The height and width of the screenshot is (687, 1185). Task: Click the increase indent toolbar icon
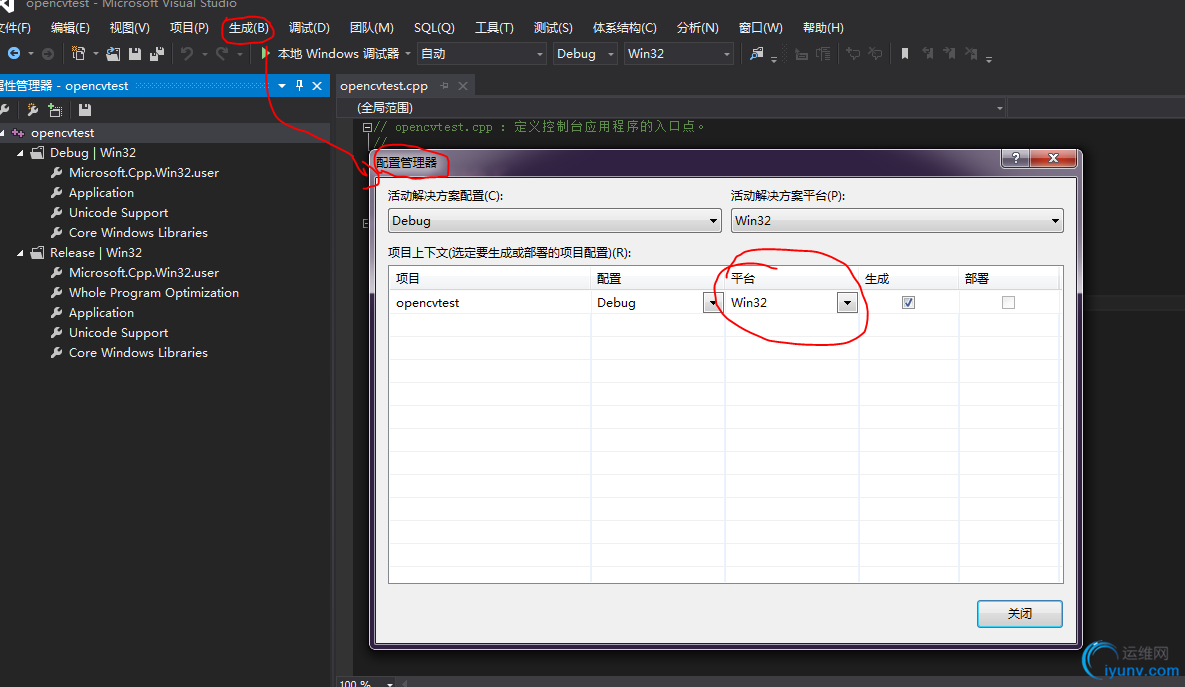(x=823, y=54)
